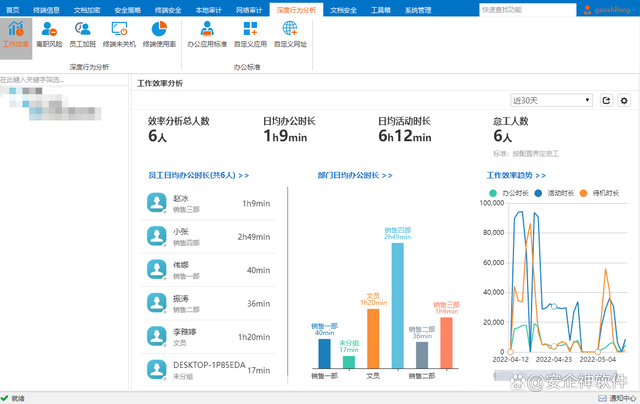
Task: Click 伟娜's employee avatar
Action: pos(157,270)
